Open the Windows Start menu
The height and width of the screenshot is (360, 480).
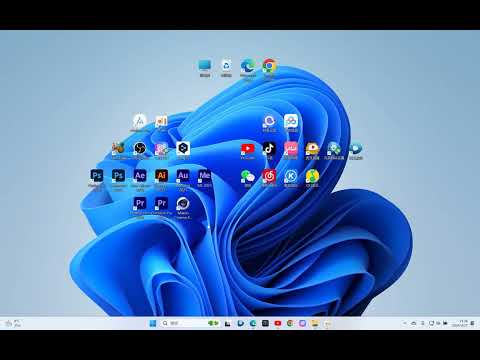153,323
